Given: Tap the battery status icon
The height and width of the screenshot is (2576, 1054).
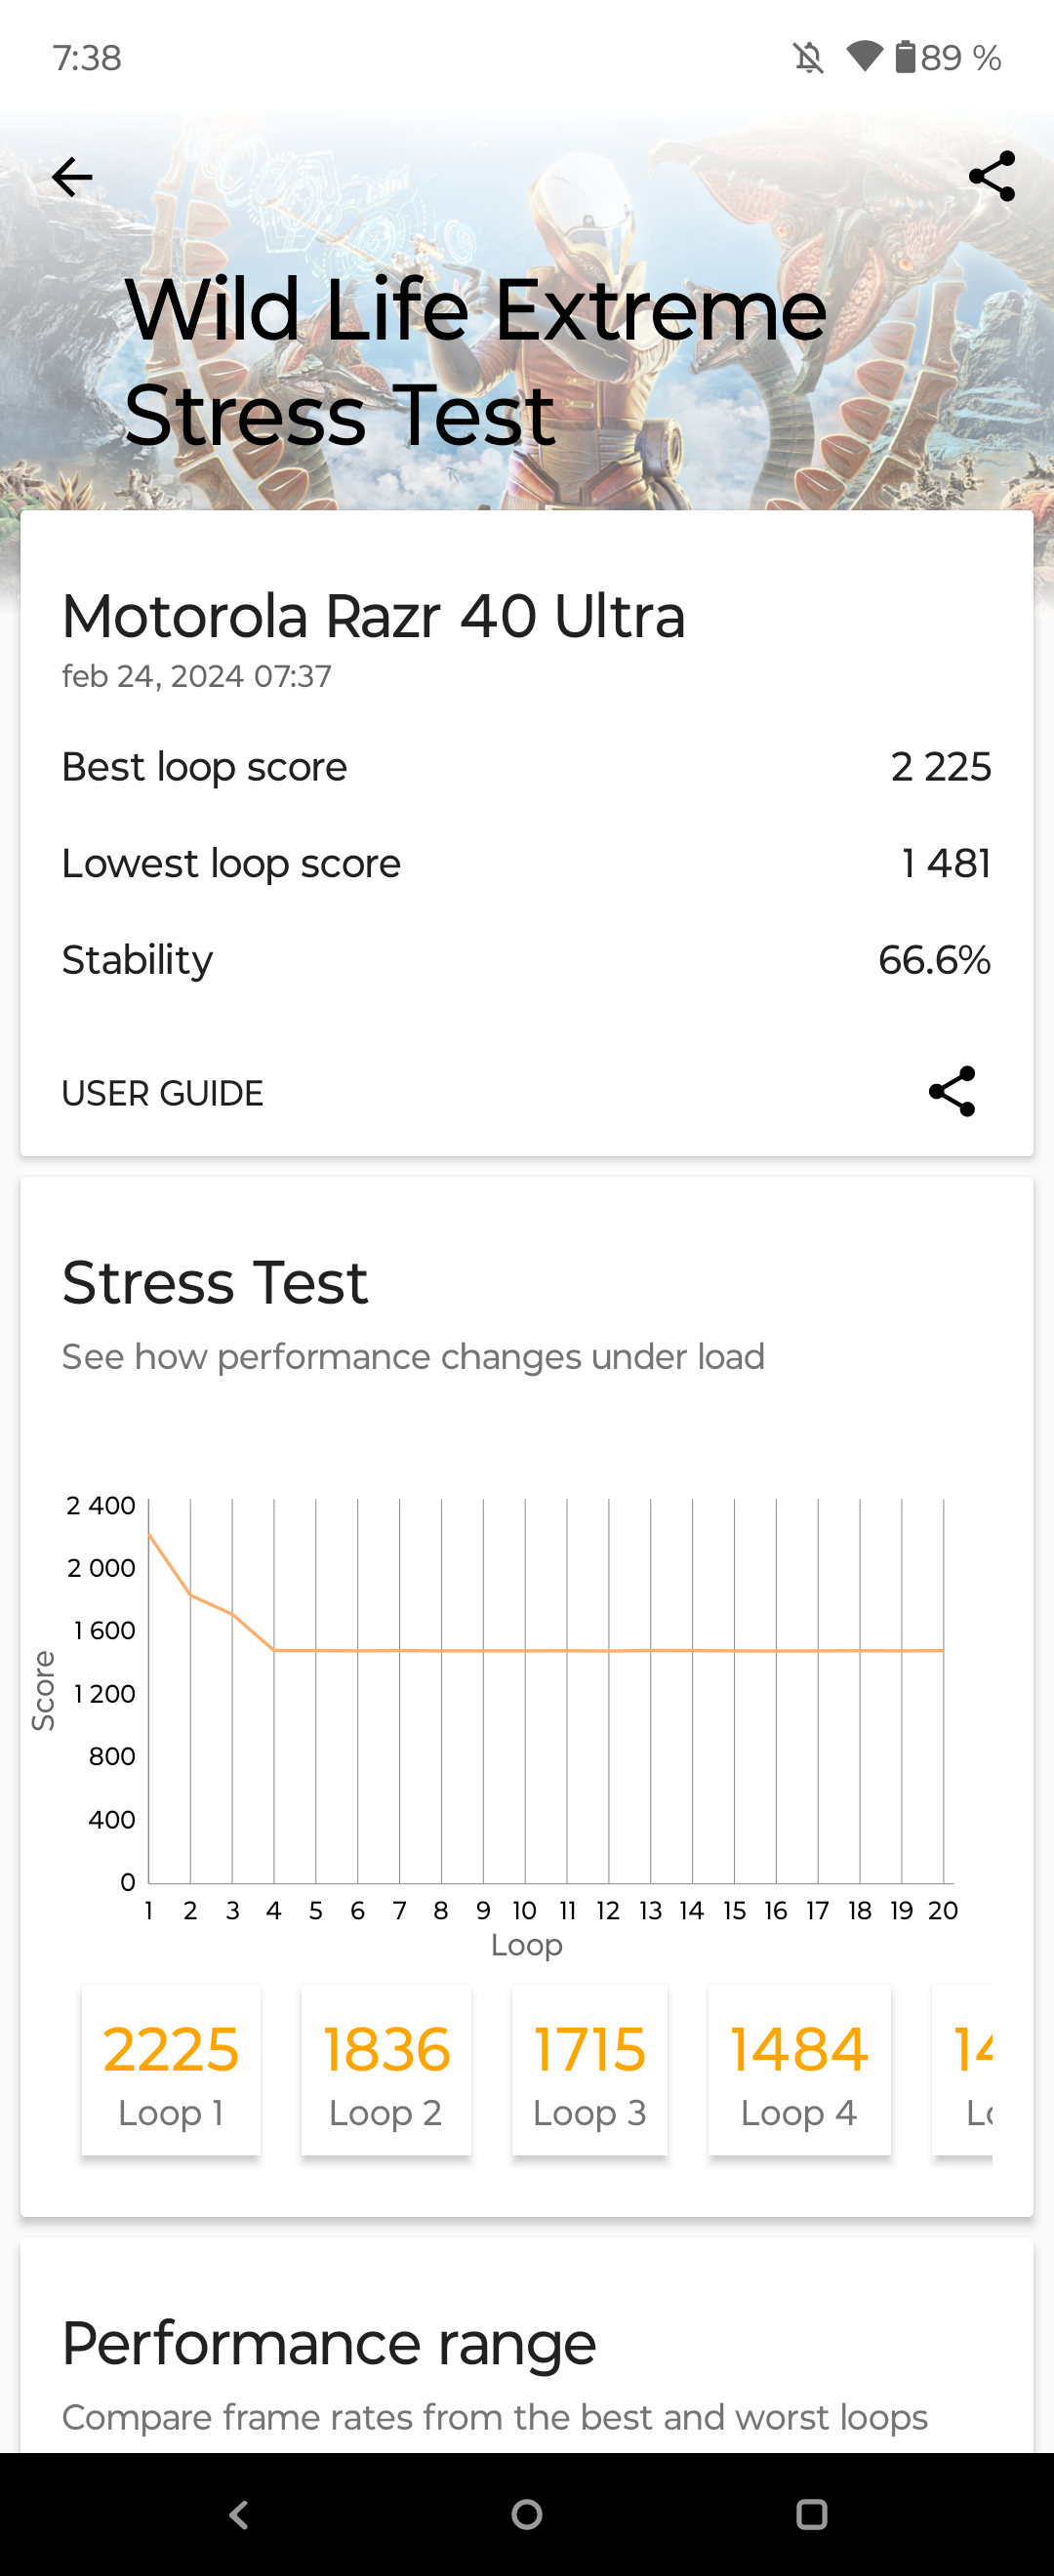Looking at the screenshot, I should coord(905,57).
